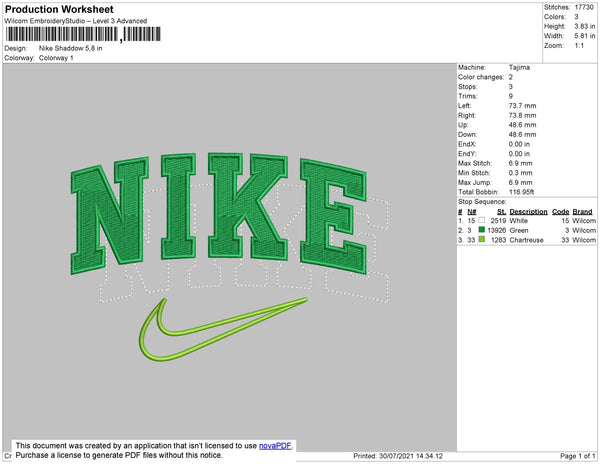The image size is (600, 464).
Task: Click stitch count 1283 in Chartreuse row
Action: point(498,240)
